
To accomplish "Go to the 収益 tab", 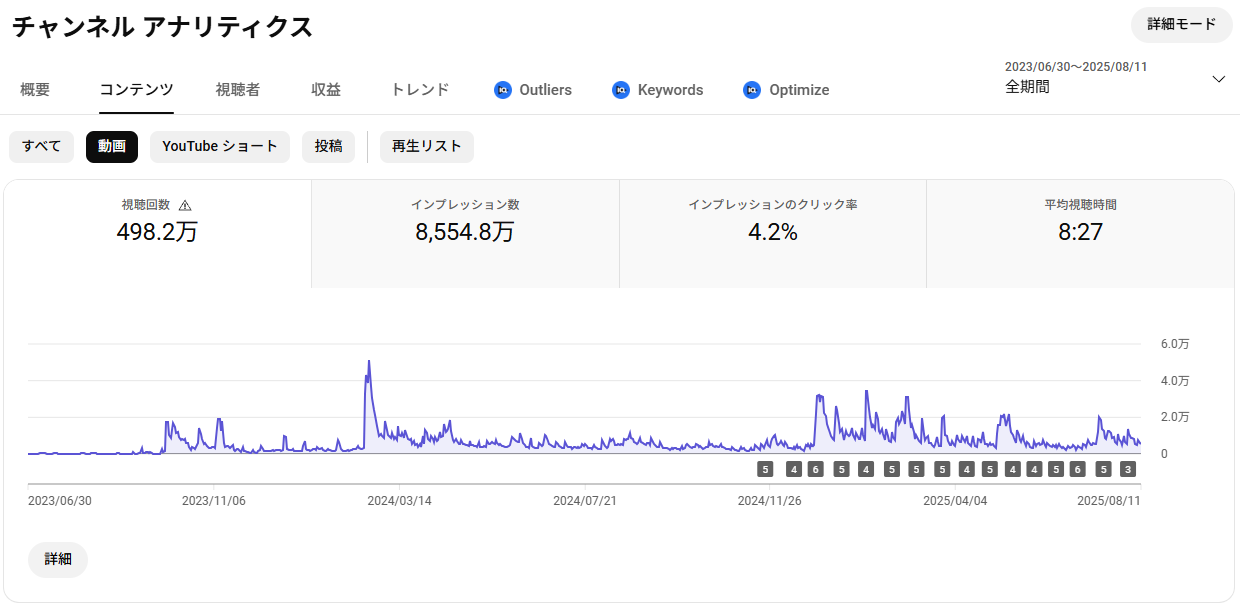I will click(326, 90).
